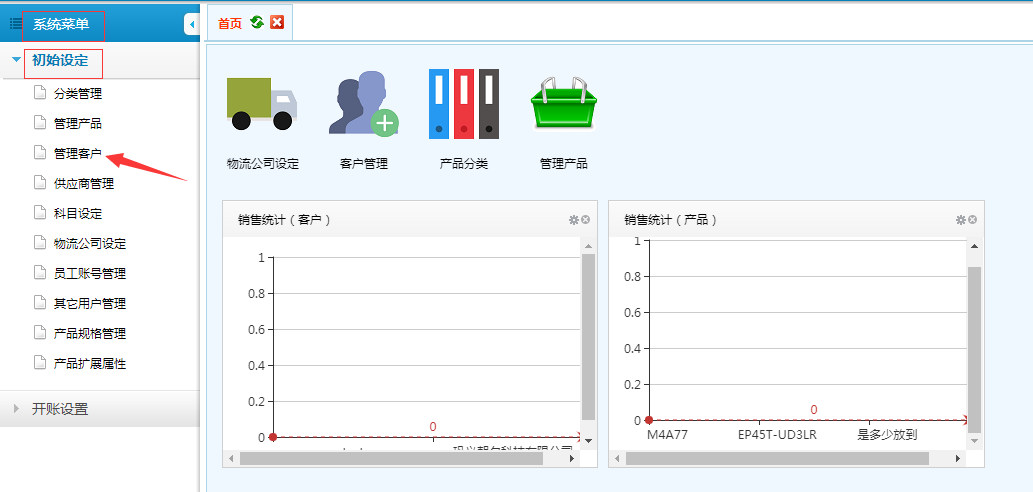Go to 员工账号管理 page
This screenshot has width=1033, height=492.
89,273
